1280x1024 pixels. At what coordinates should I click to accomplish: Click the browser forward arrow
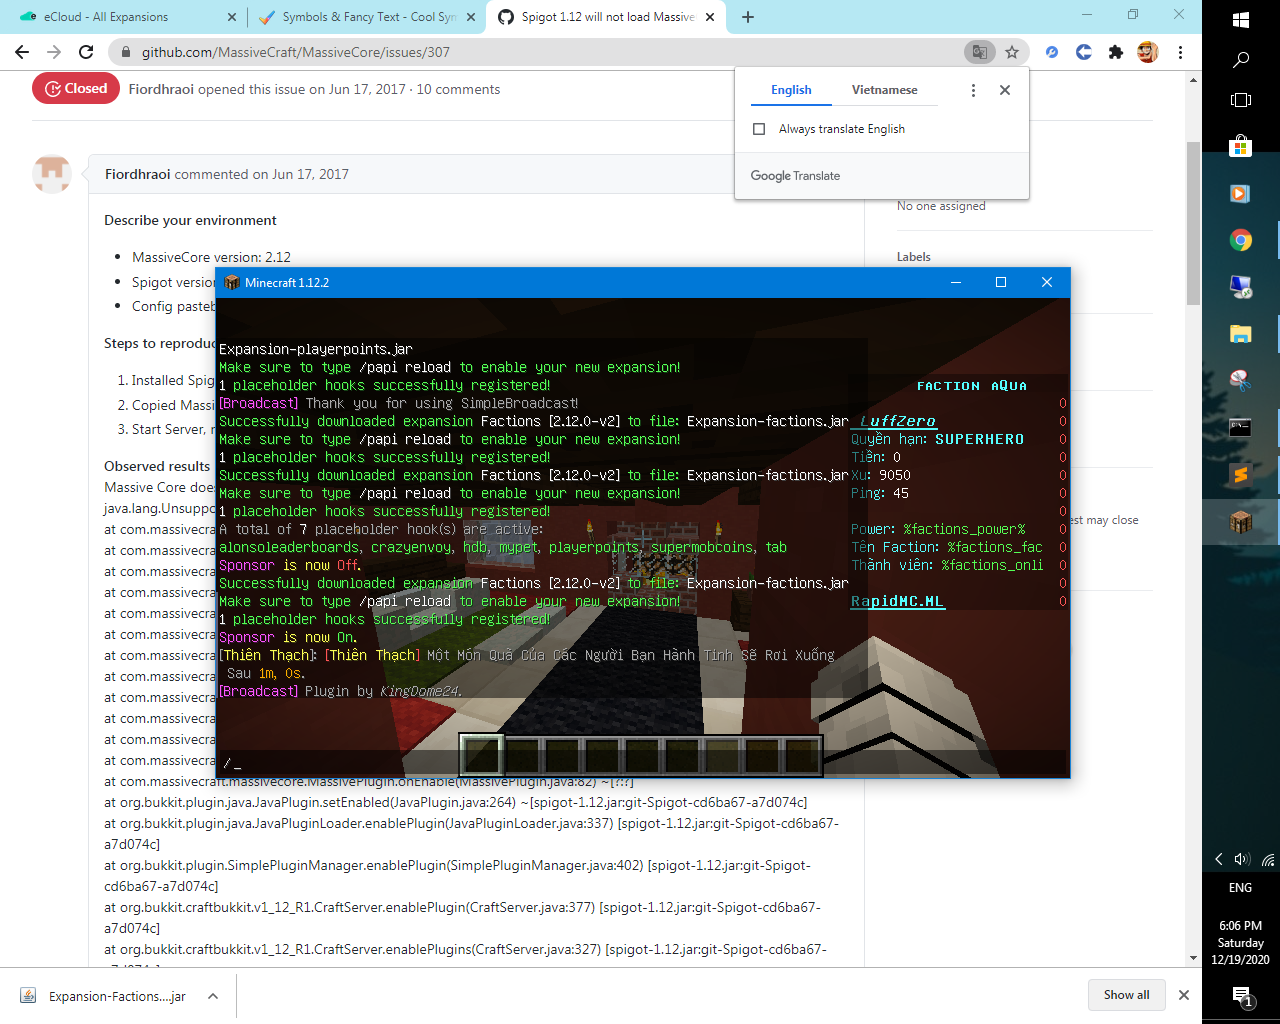tap(54, 52)
